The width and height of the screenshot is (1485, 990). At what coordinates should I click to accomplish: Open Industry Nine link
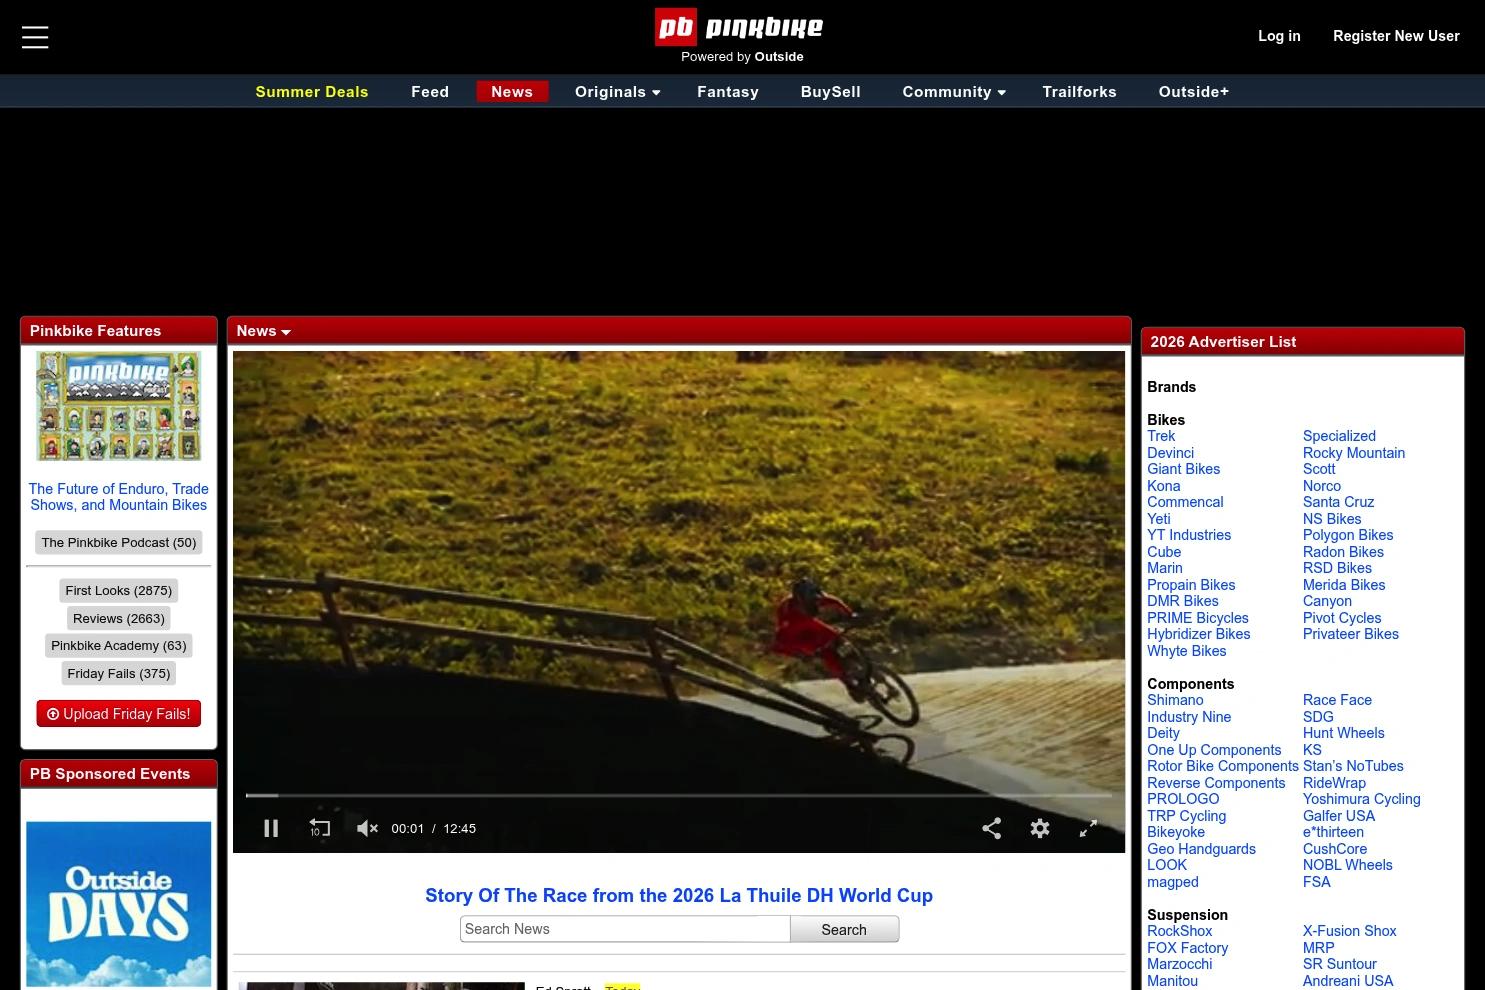pyautogui.click(x=1189, y=717)
